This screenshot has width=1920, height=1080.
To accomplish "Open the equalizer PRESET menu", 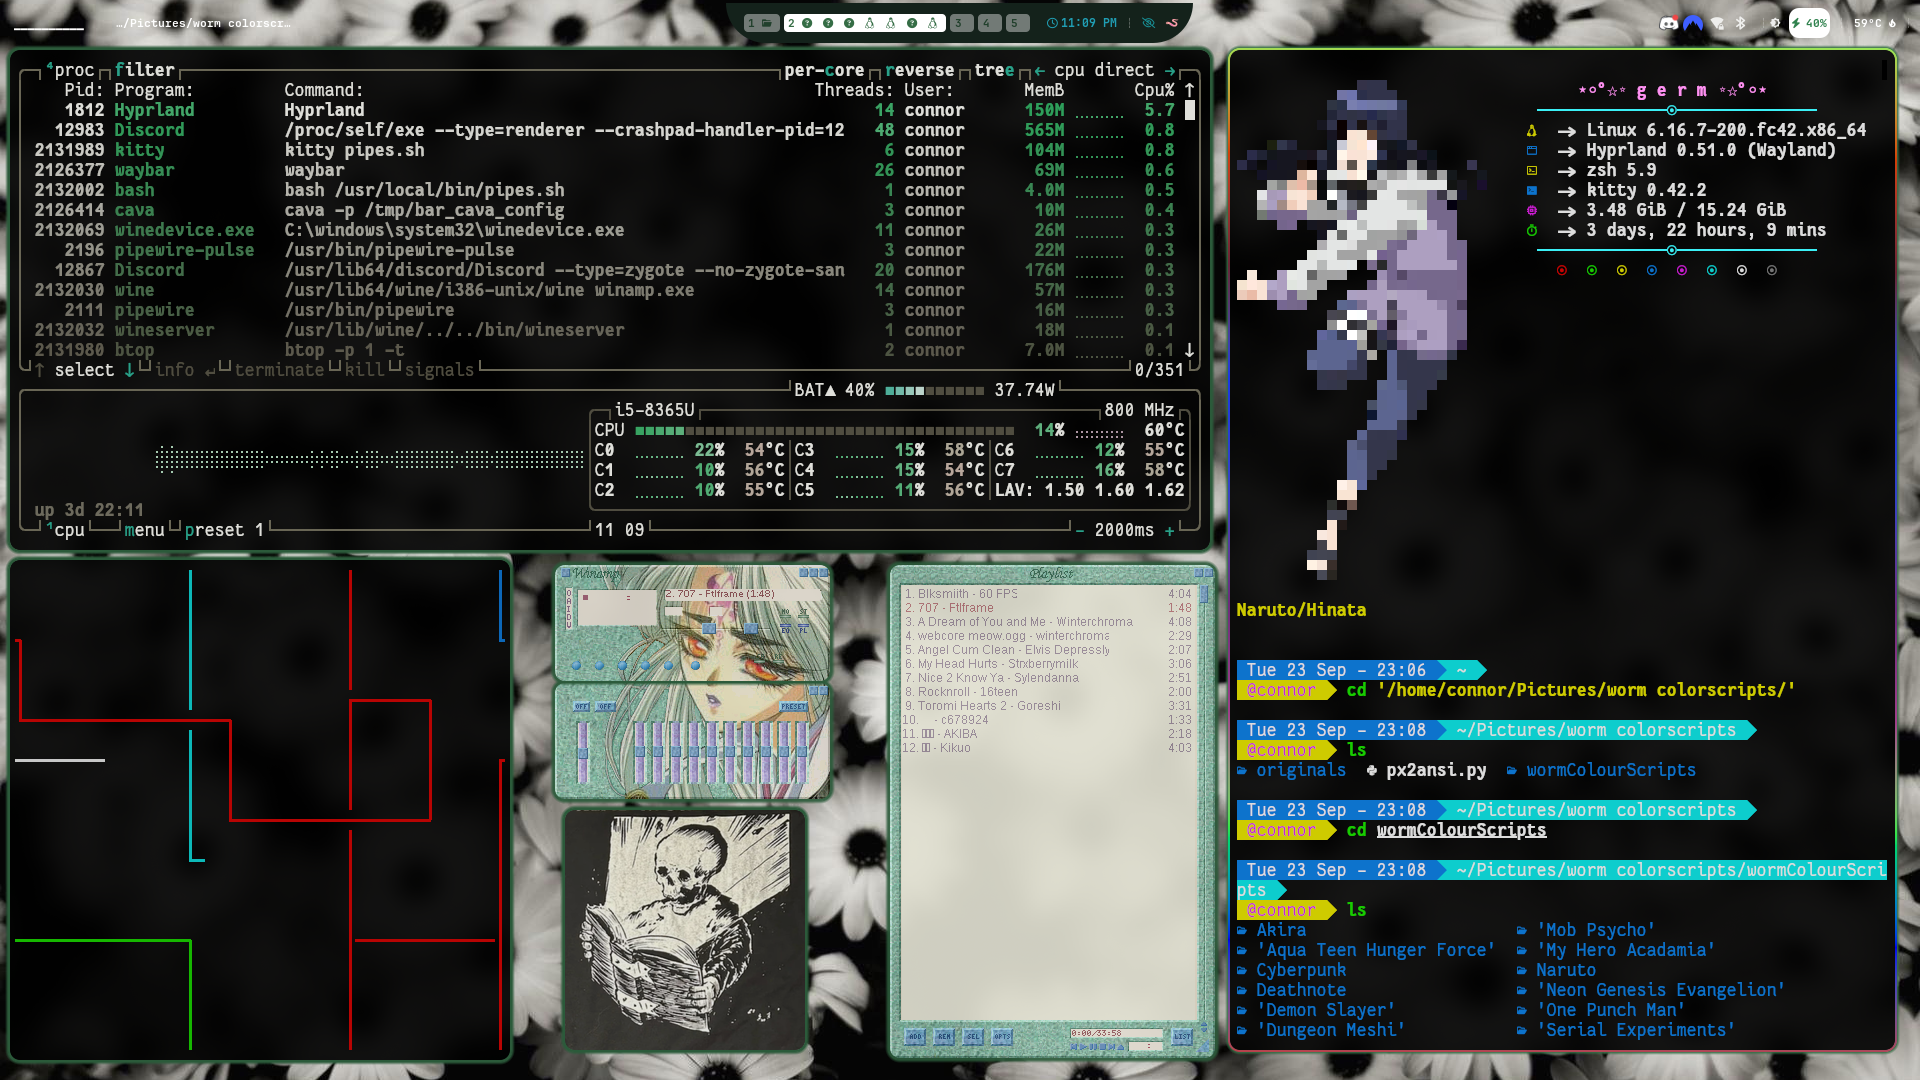I will point(793,706).
